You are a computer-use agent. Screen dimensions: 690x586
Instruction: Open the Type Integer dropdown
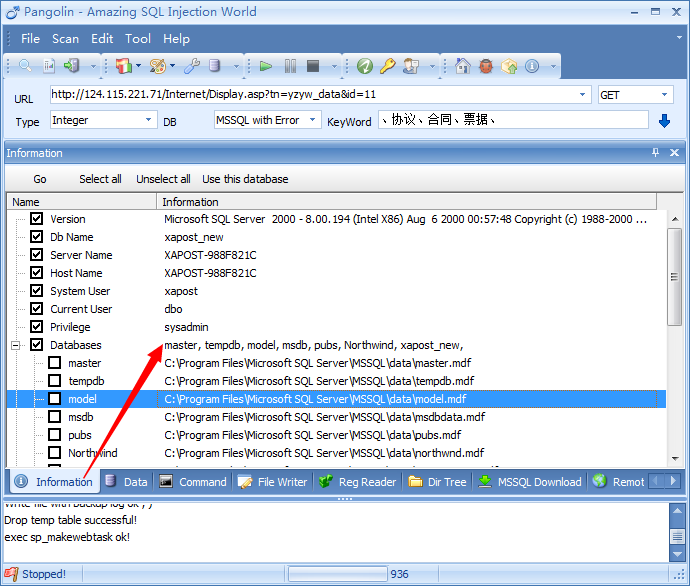tap(148, 120)
